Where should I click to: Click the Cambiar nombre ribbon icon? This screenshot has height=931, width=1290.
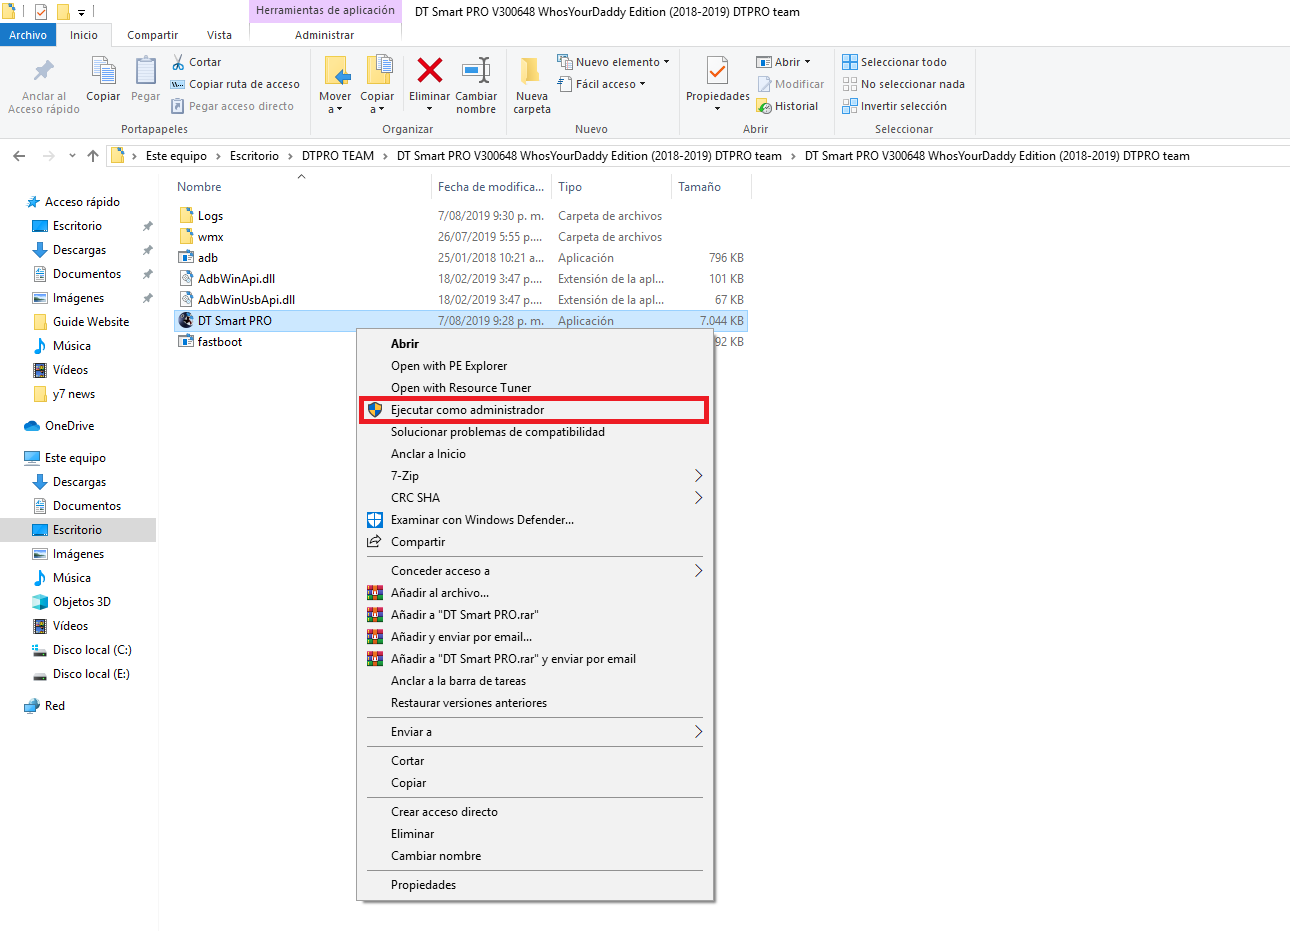pos(476,70)
